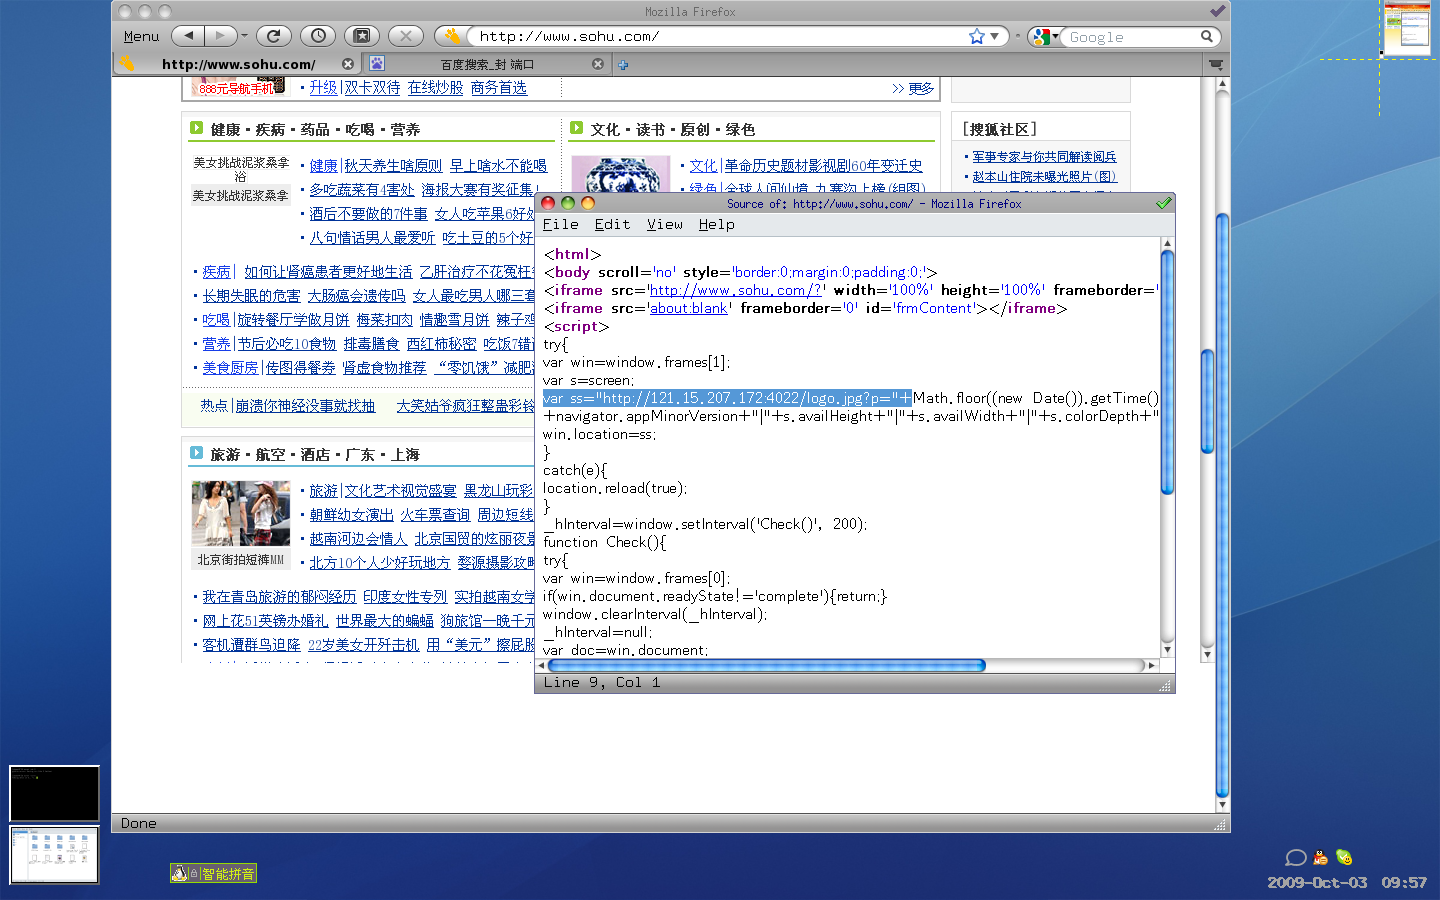The image size is (1440, 900).
Task: Open the search engine chooser dropdown
Action: click(1055, 37)
